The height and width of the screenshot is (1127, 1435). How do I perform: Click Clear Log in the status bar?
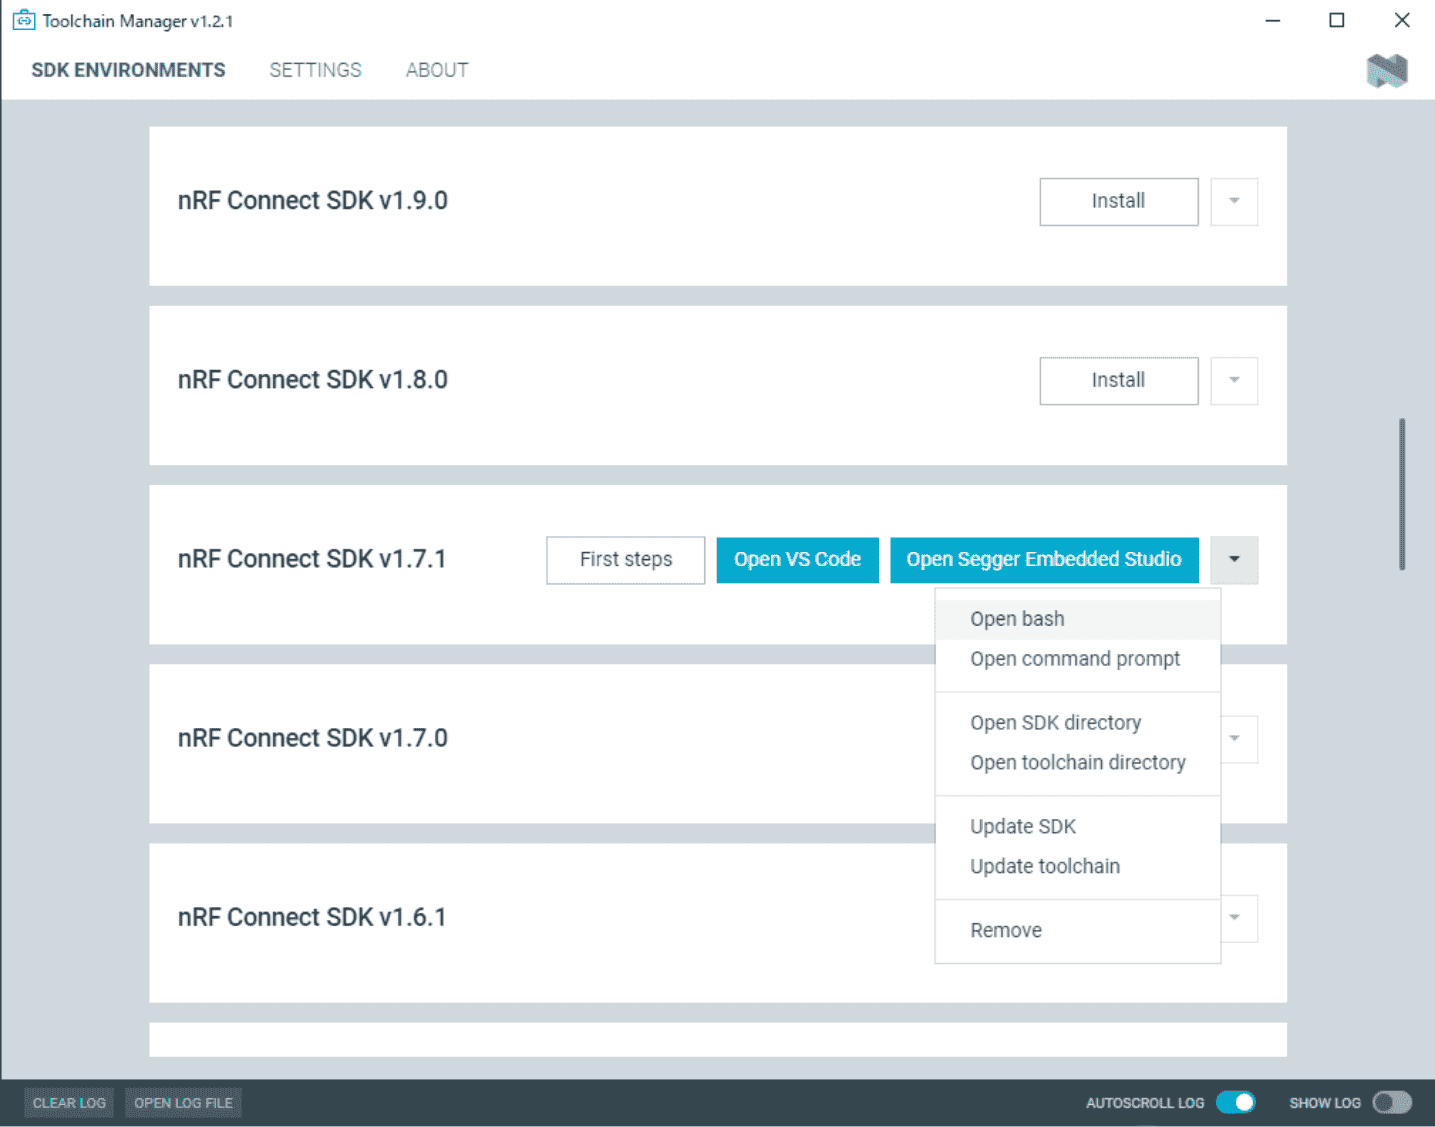click(69, 1102)
